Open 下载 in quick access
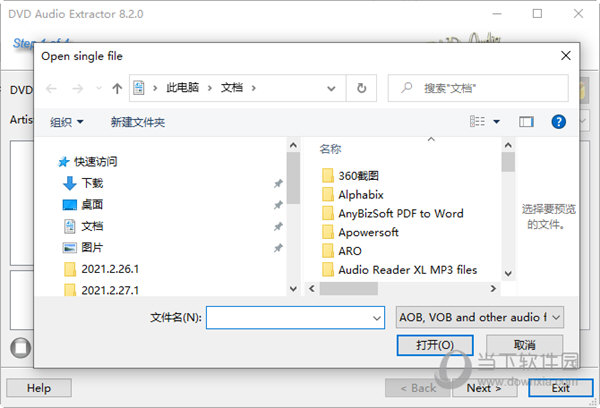This screenshot has width=600, height=408. pyautogui.click(x=83, y=183)
